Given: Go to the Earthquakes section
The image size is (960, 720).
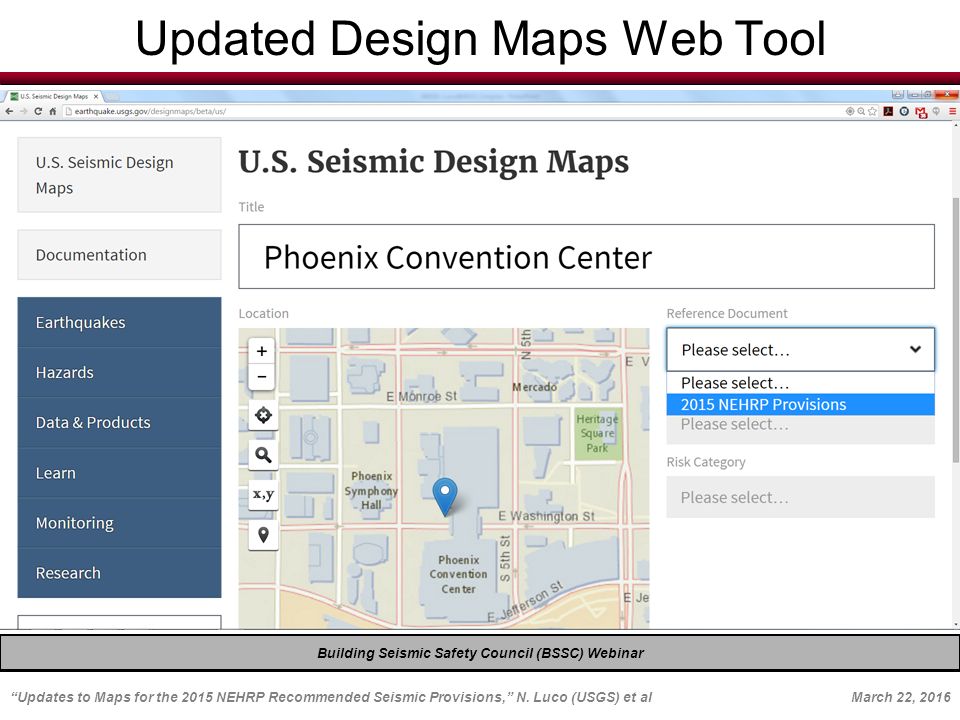Looking at the screenshot, I should click(119, 323).
